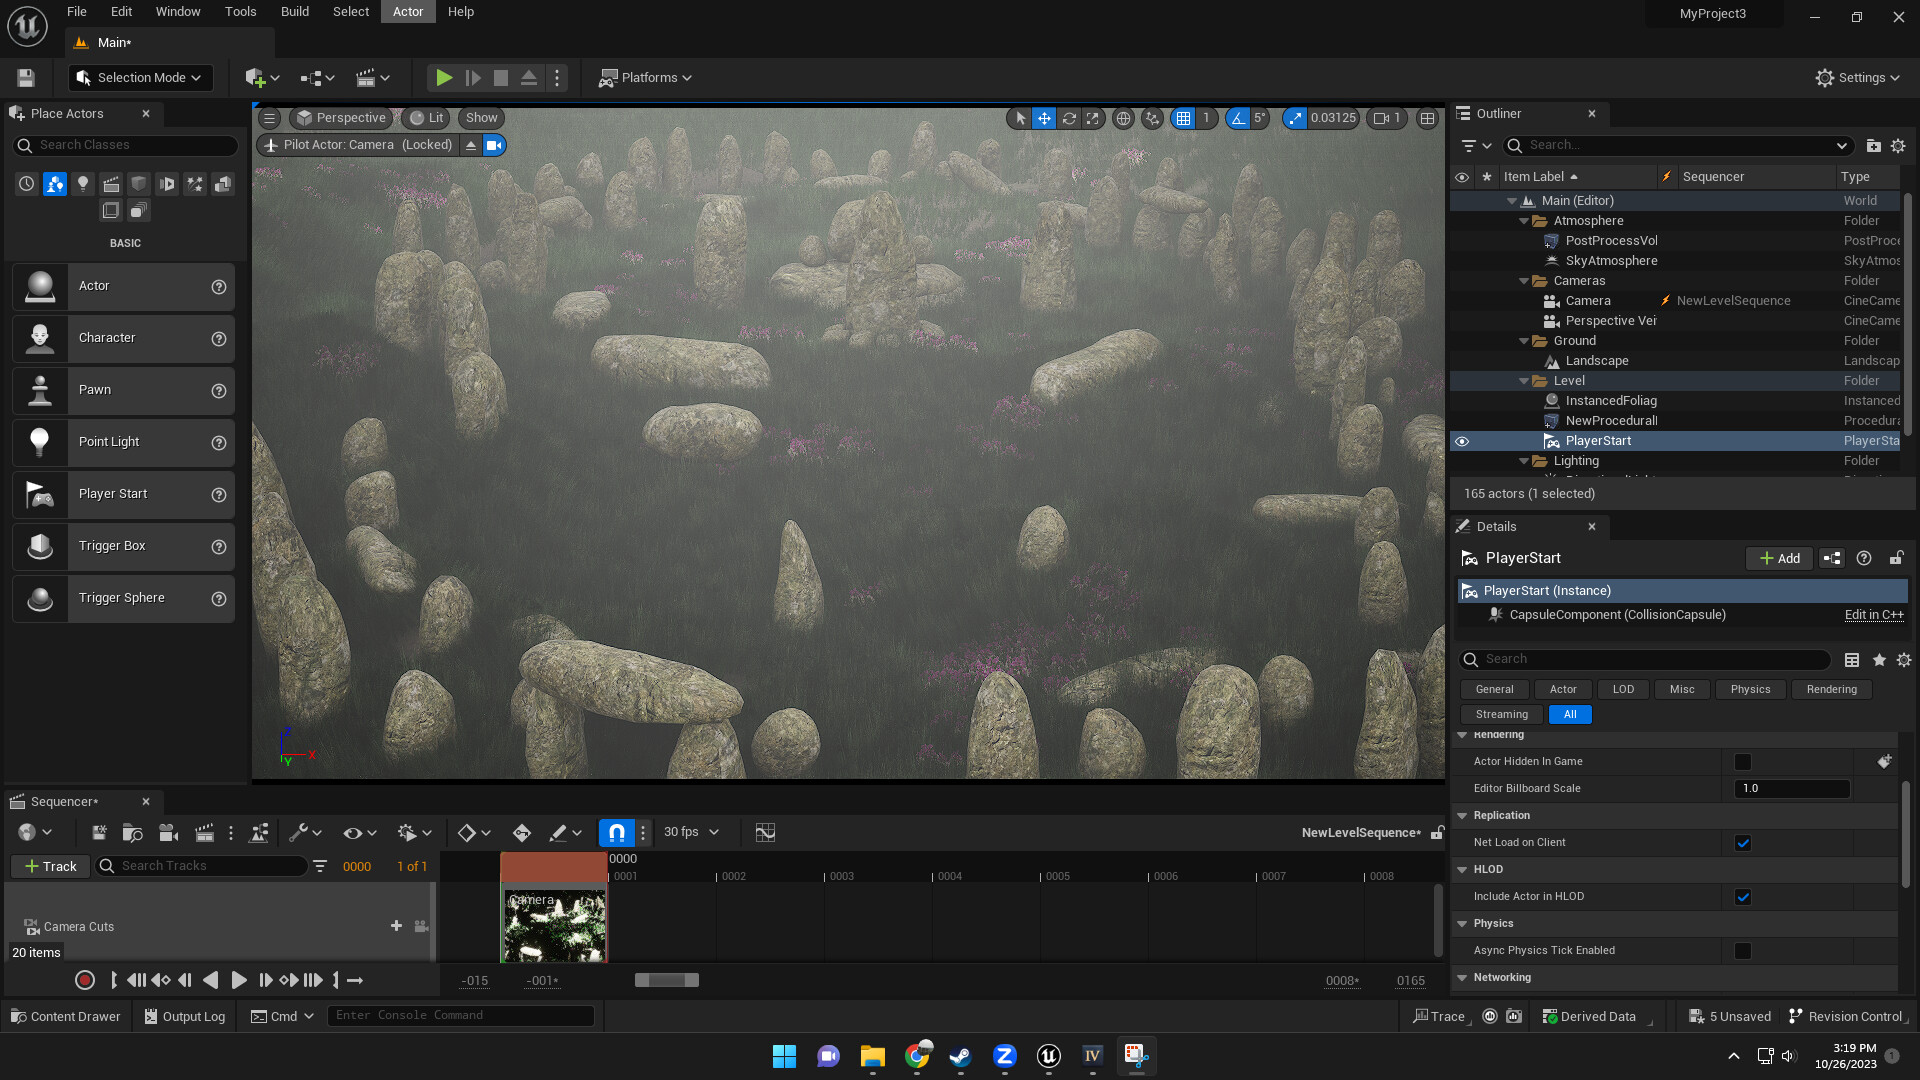This screenshot has height=1080, width=1920.
Task: Collapse the Cameras folder in Outliner
Action: click(x=1524, y=281)
